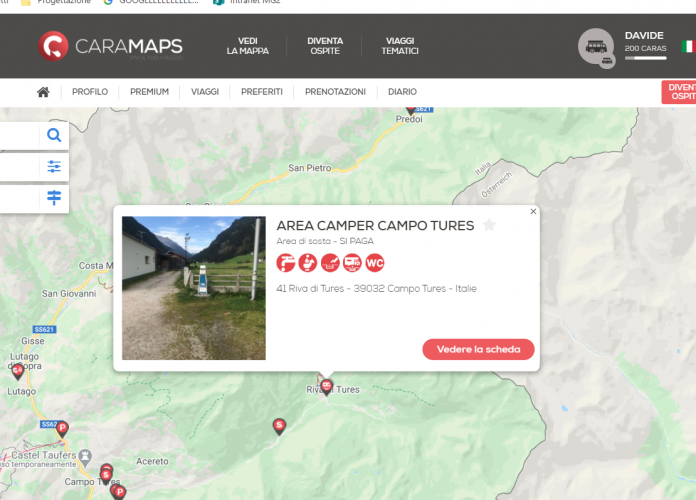Click the CaraMaps logo

click(x=110, y=46)
